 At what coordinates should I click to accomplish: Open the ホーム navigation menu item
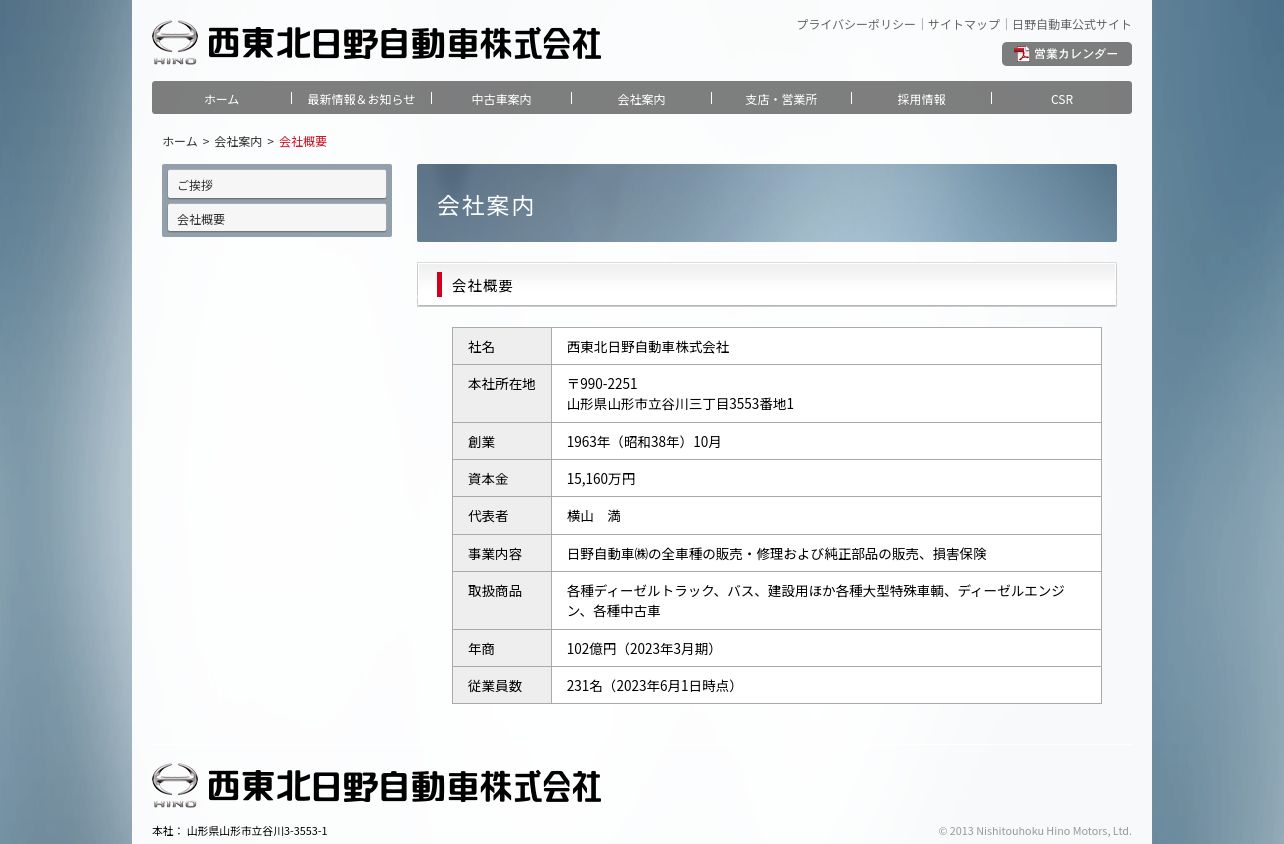tap(222, 99)
